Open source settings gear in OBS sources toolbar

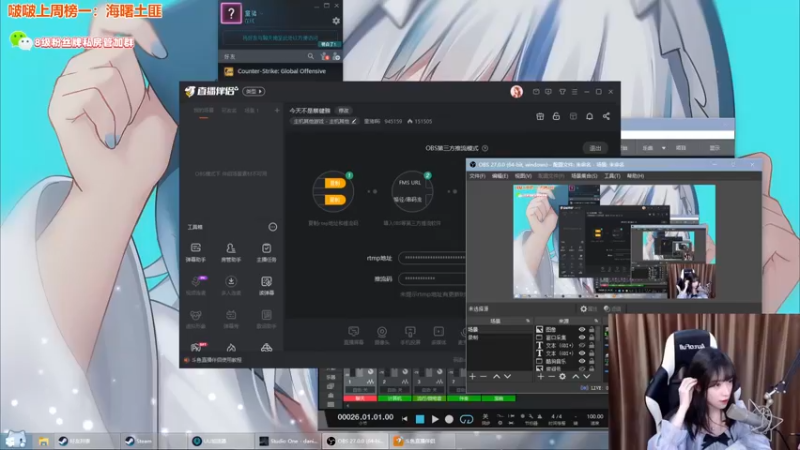click(x=562, y=377)
